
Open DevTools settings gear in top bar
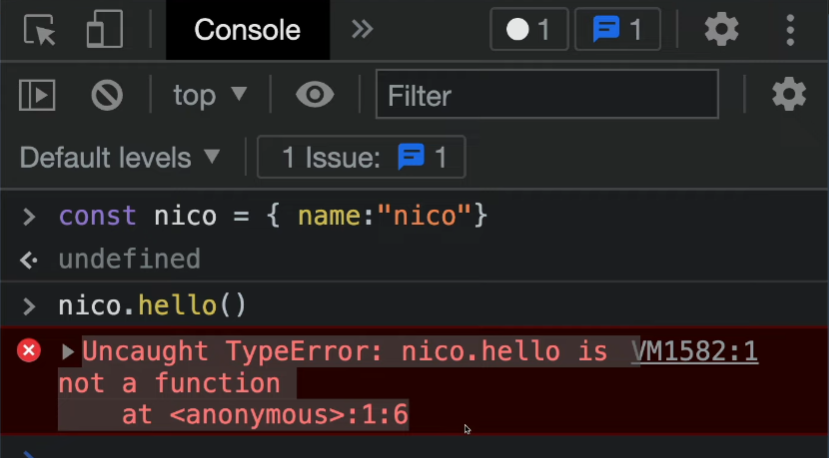pos(722,30)
